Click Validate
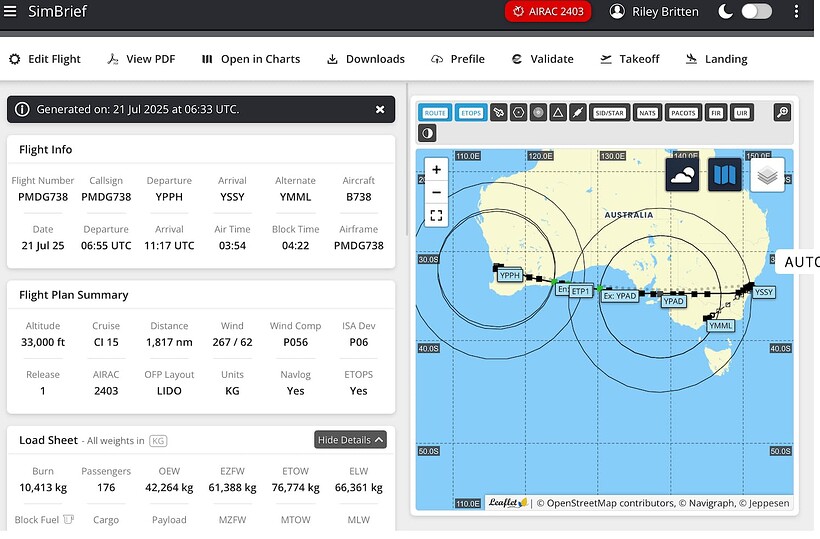820x539 pixels. point(542,59)
